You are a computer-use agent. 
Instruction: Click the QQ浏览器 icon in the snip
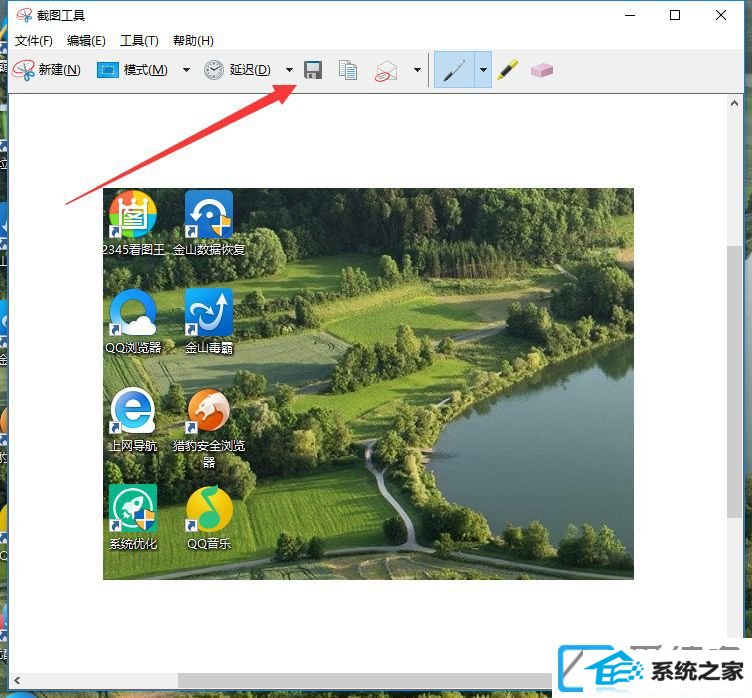133,312
